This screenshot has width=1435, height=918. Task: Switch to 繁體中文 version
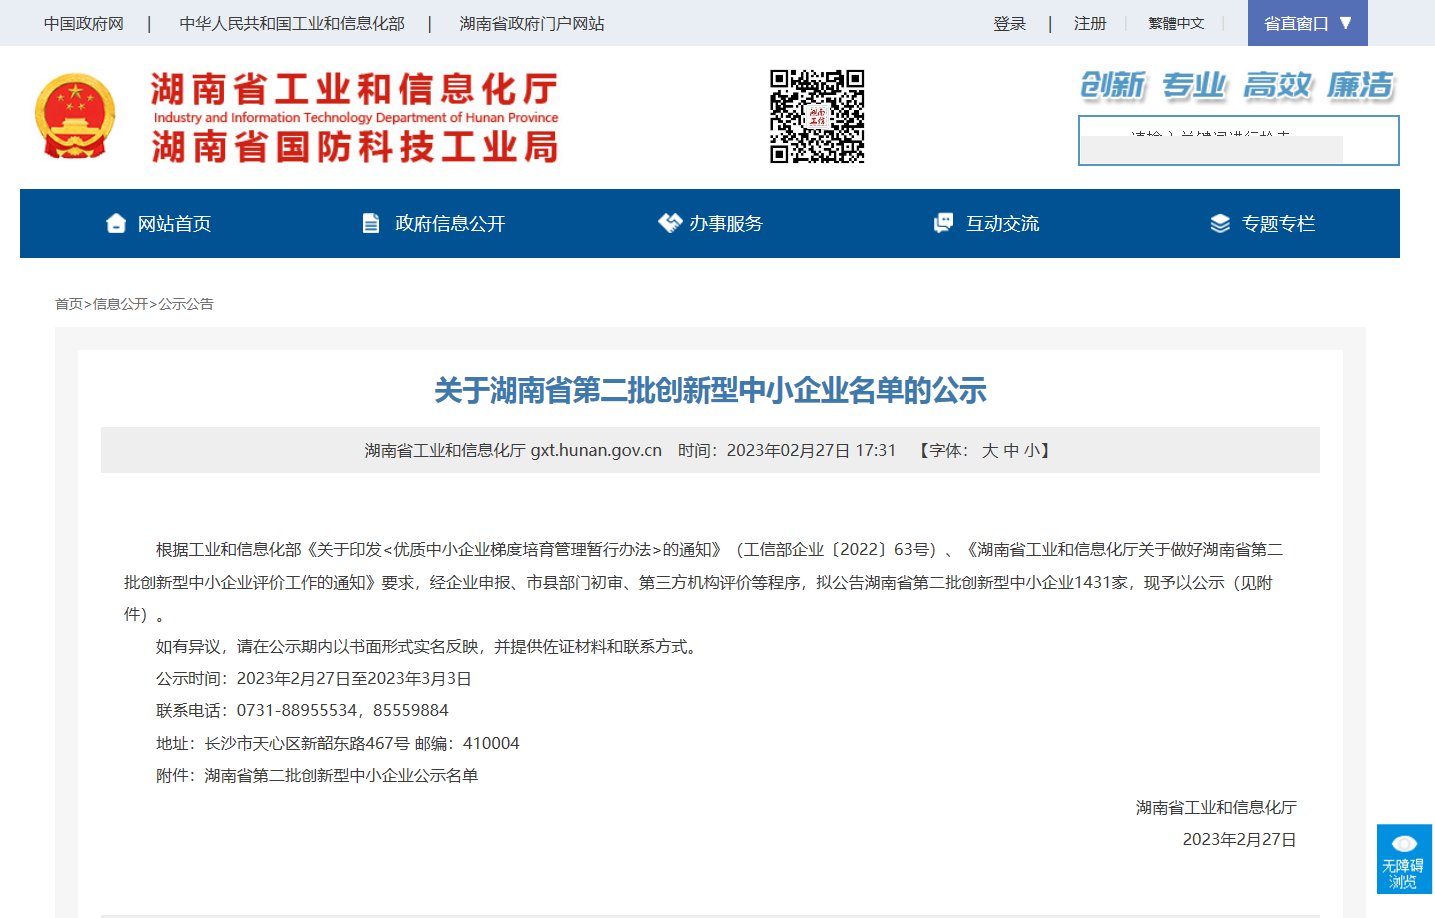click(x=1176, y=23)
